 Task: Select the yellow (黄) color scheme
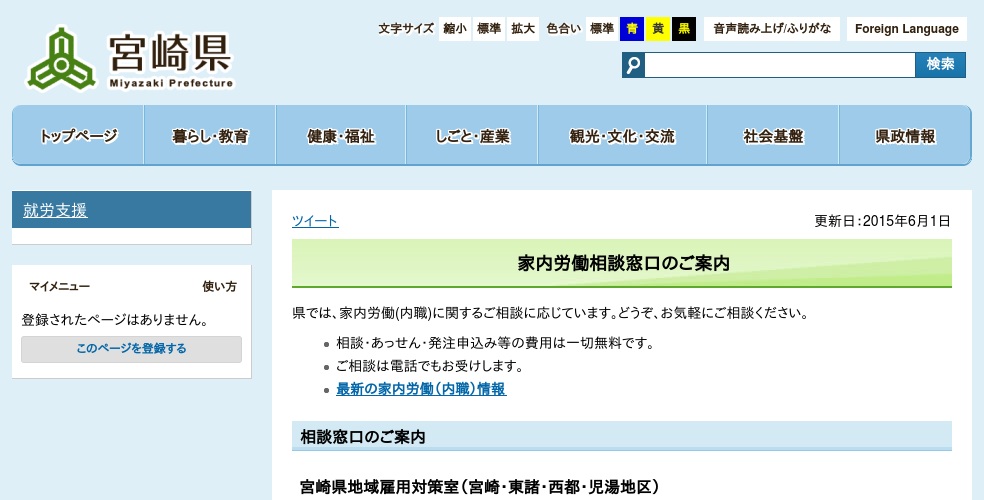[x=658, y=29]
